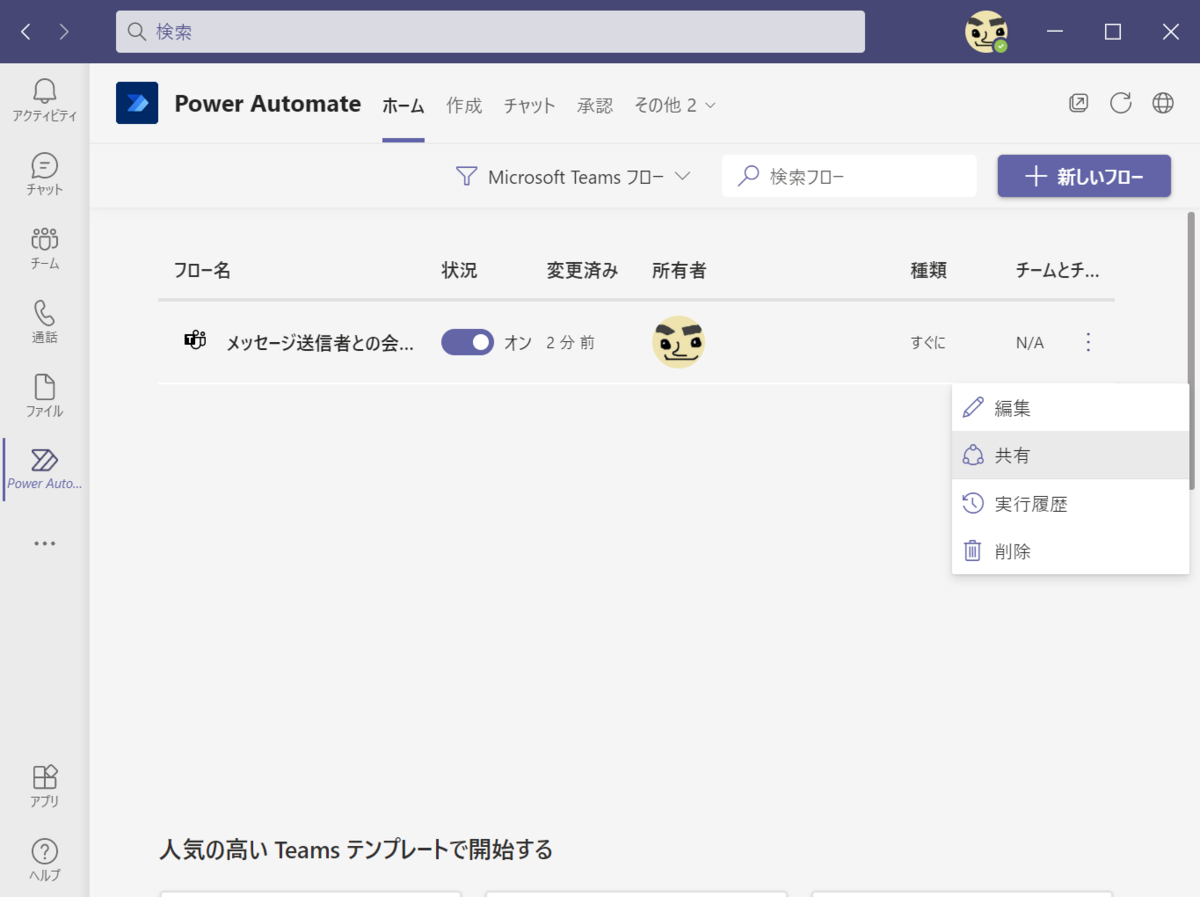The height and width of the screenshot is (897, 1200).
Task: Select Power Automate app in sidebar
Action: click(x=44, y=470)
